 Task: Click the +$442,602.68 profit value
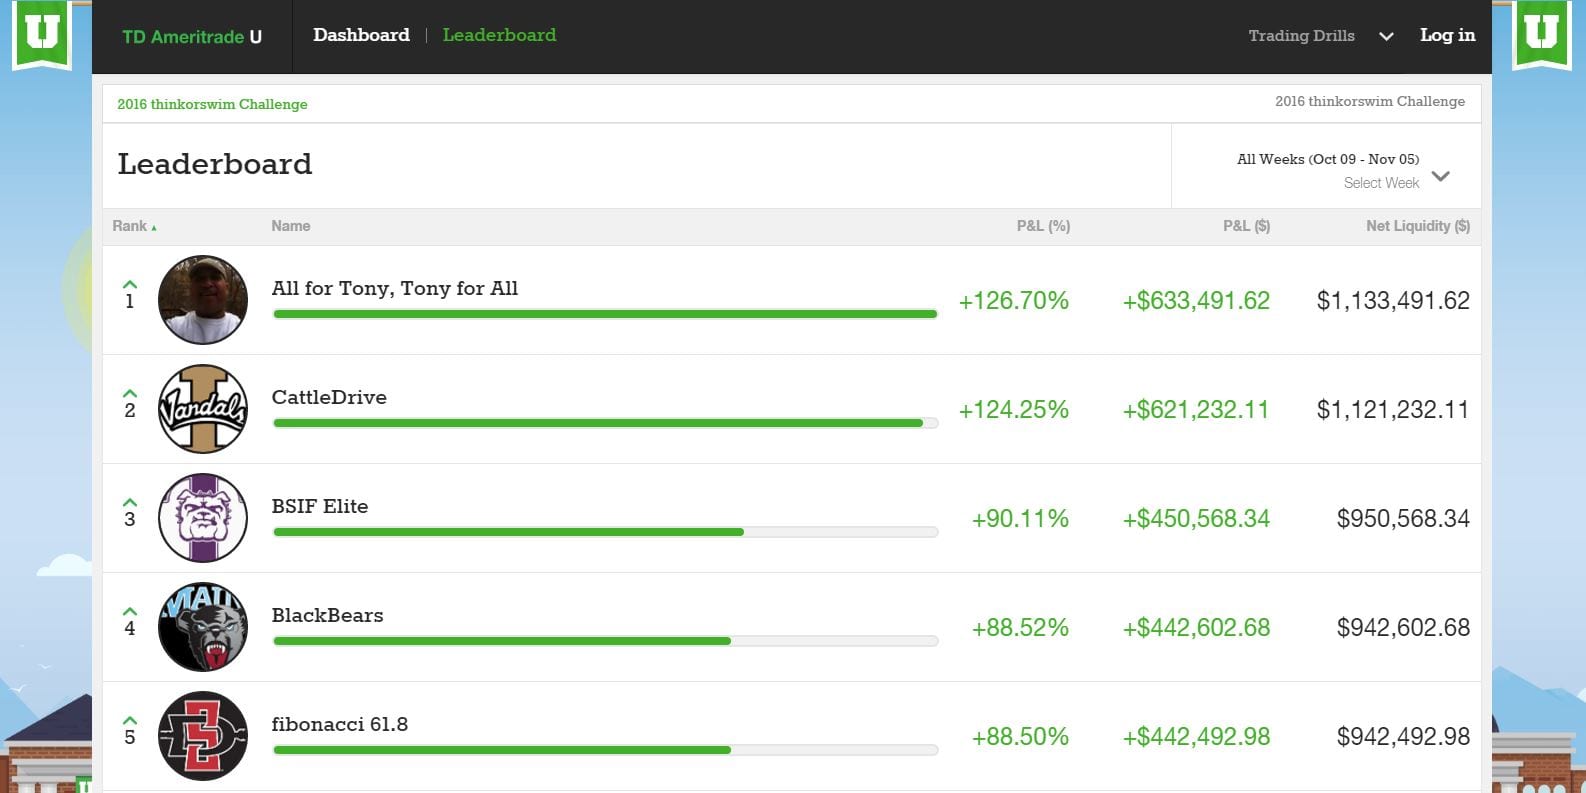(1196, 627)
